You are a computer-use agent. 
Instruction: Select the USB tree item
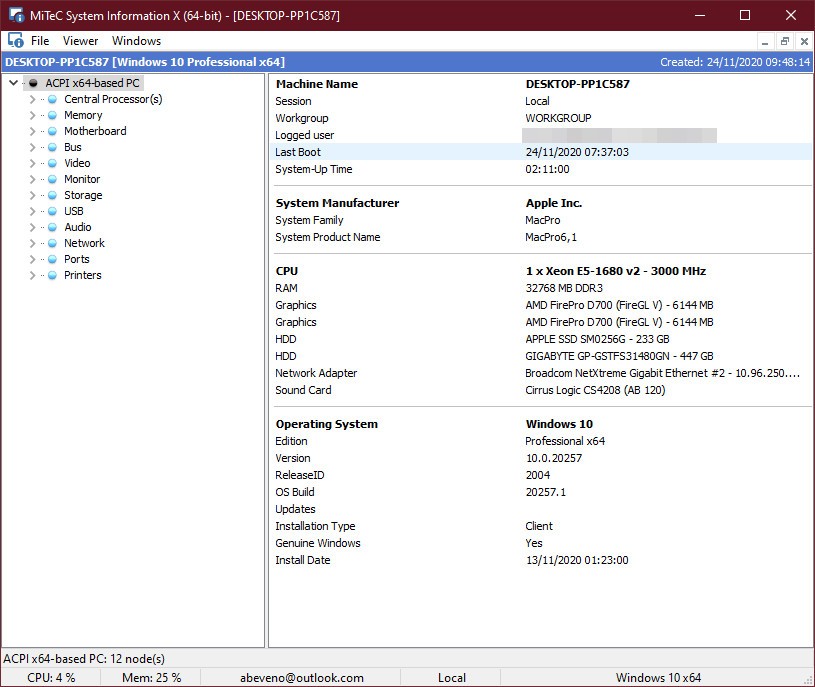pyautogui.click(x=73, y=212)
